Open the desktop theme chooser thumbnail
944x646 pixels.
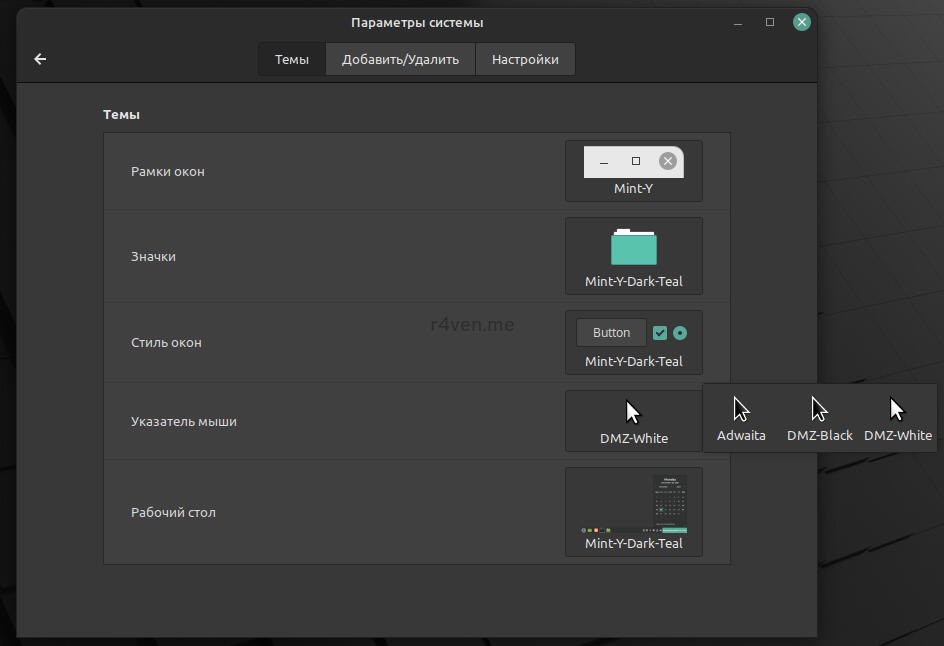pyautogui.click(x=633, y=511)
